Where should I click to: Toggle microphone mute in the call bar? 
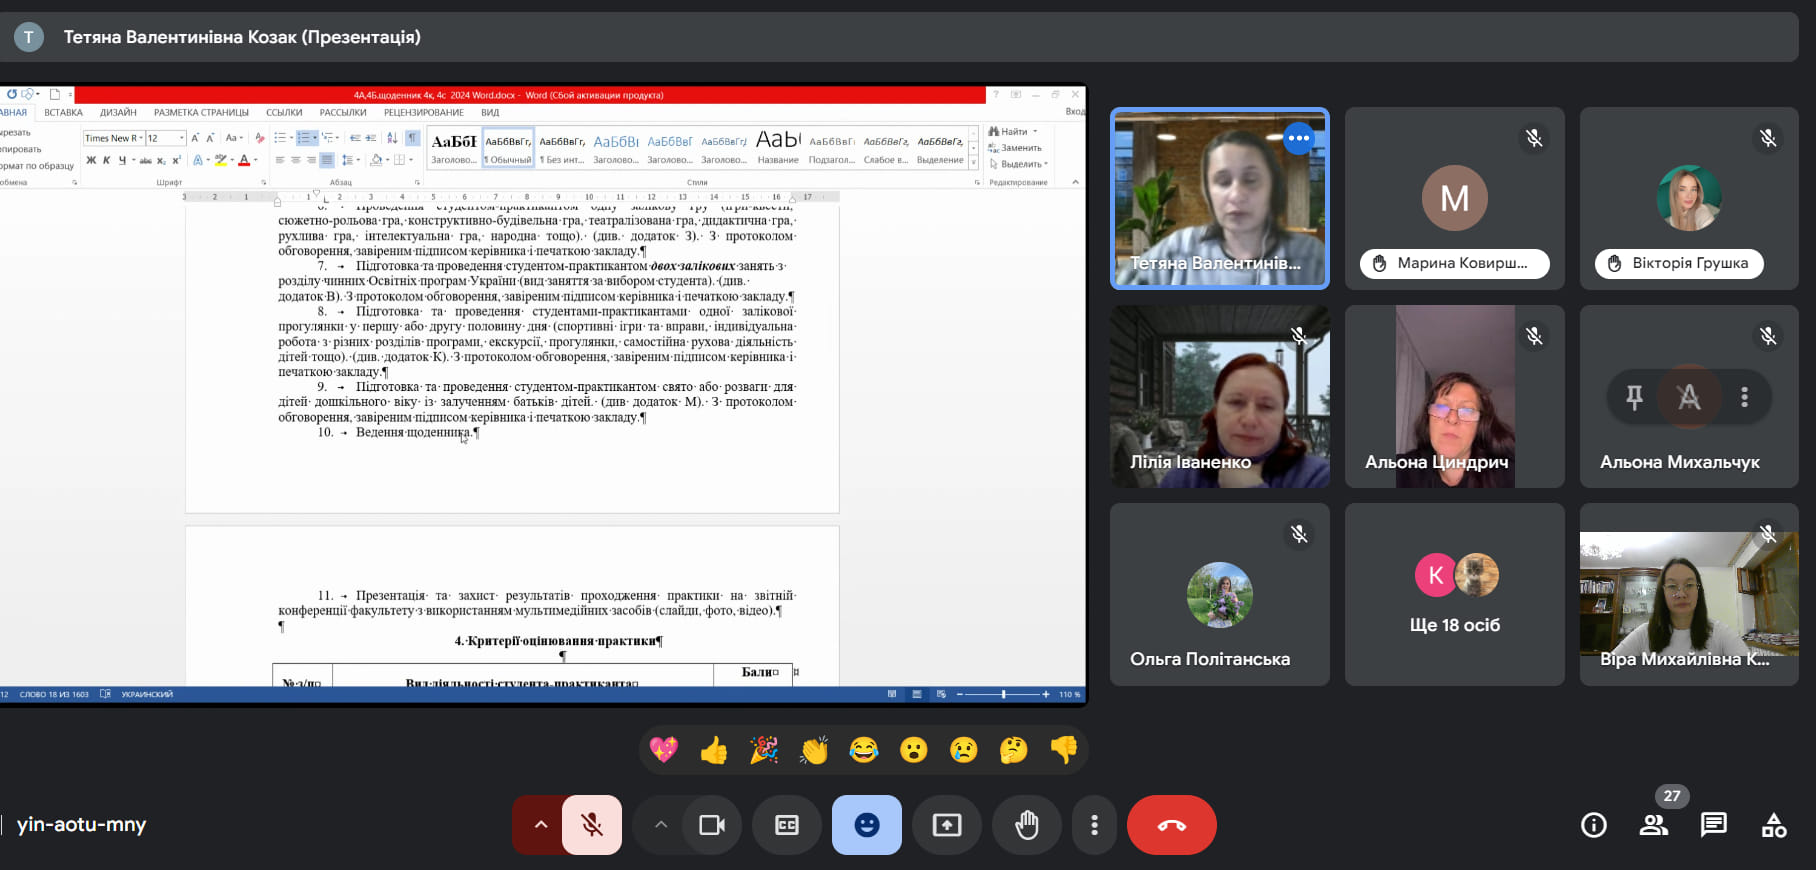point(592,825)
